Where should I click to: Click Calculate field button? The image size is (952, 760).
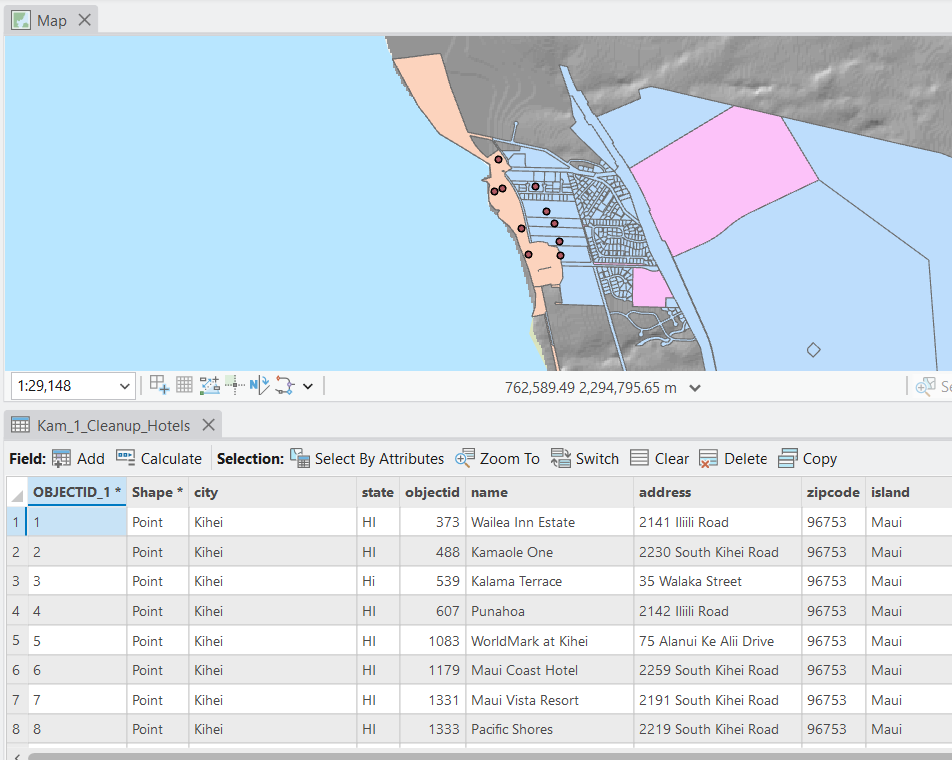(159, 459)
